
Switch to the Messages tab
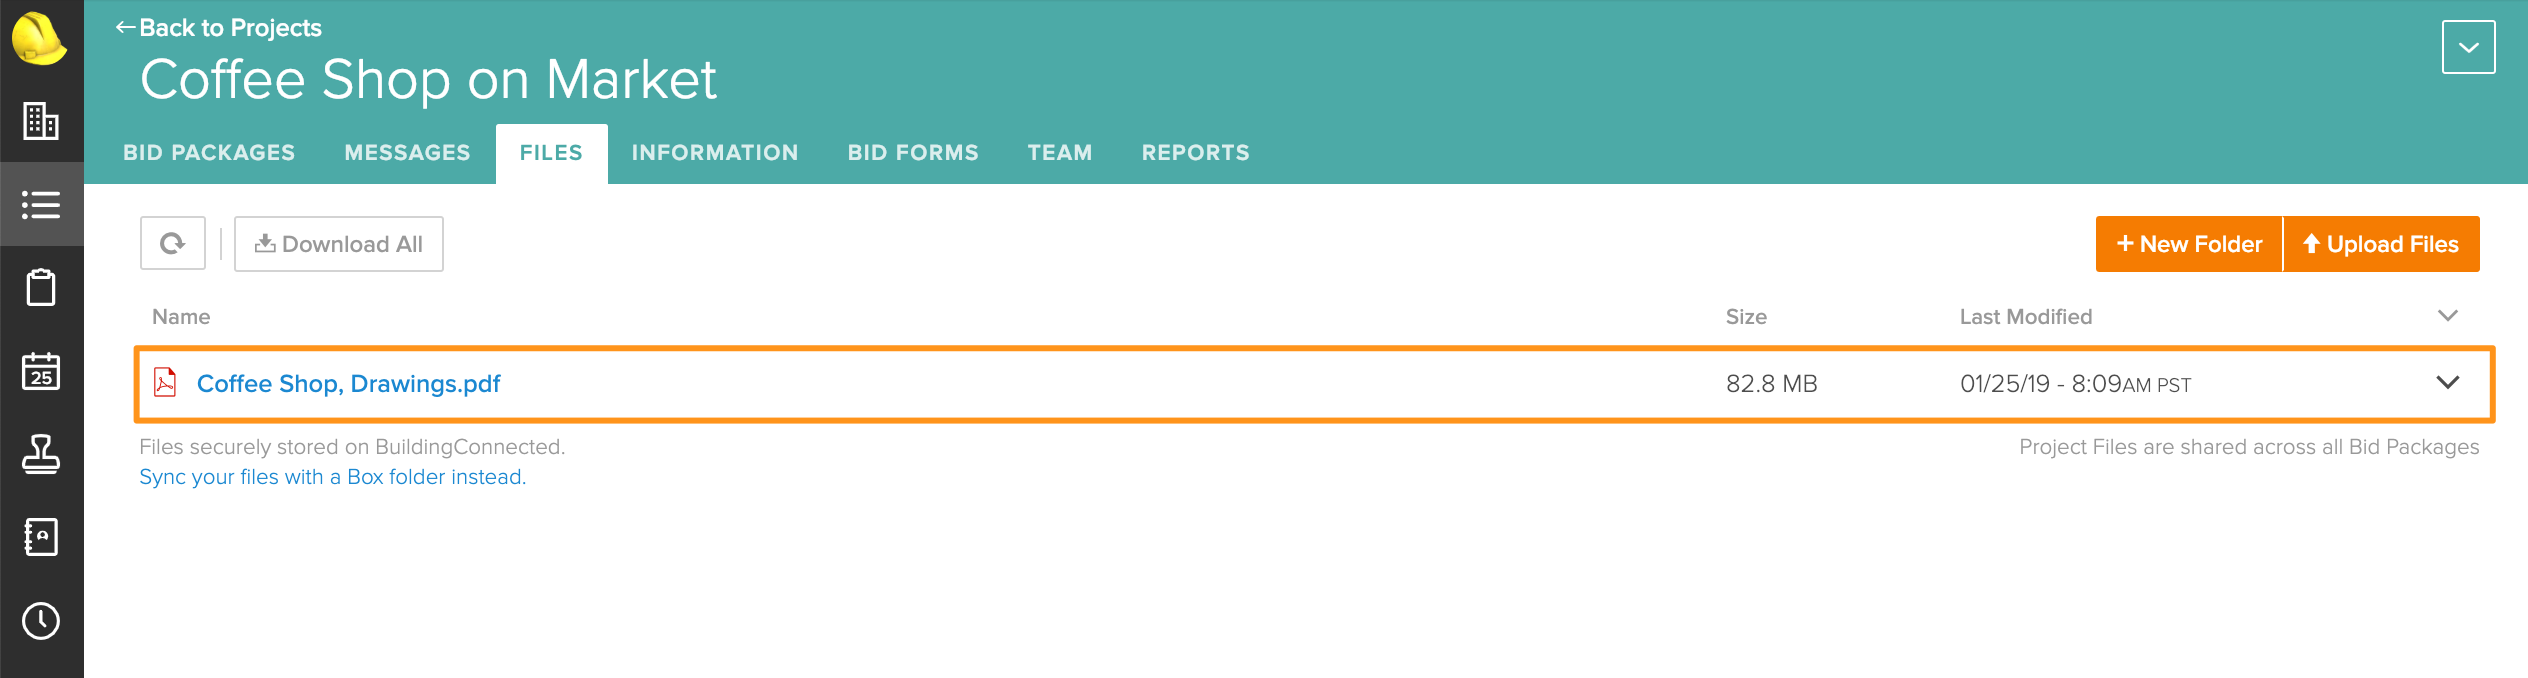point(407,153)
